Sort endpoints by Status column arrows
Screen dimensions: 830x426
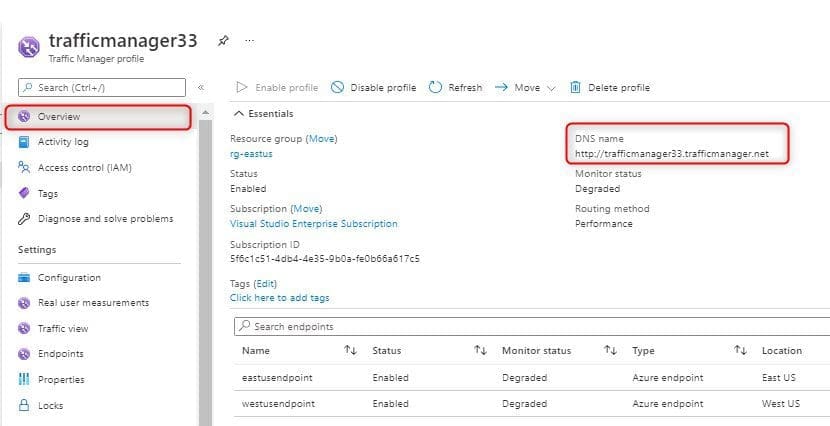[x=480, y=350]
